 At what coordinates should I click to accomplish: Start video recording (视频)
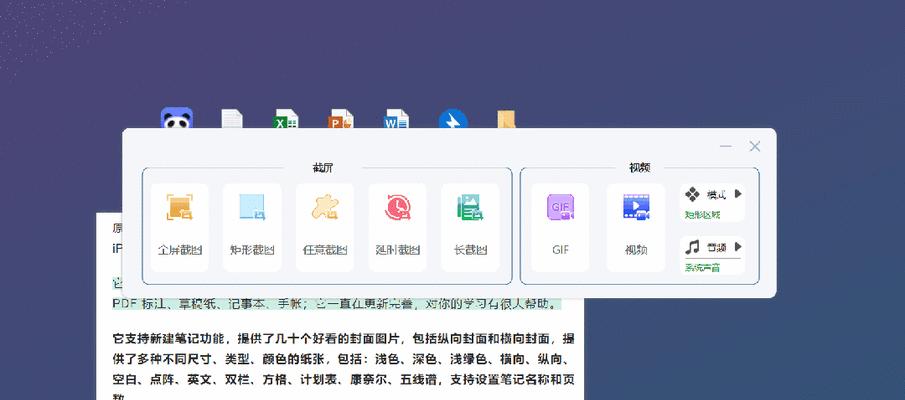635,227
